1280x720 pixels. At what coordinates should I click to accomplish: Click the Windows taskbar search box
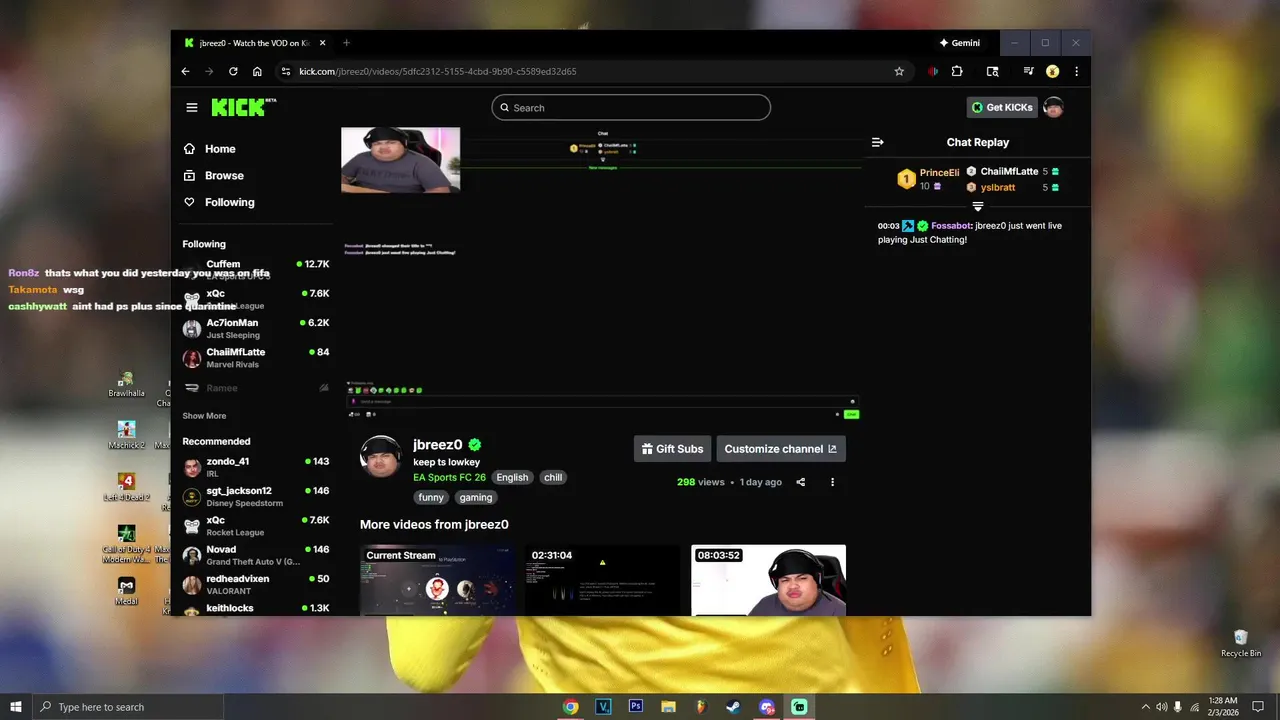point(128,707)
